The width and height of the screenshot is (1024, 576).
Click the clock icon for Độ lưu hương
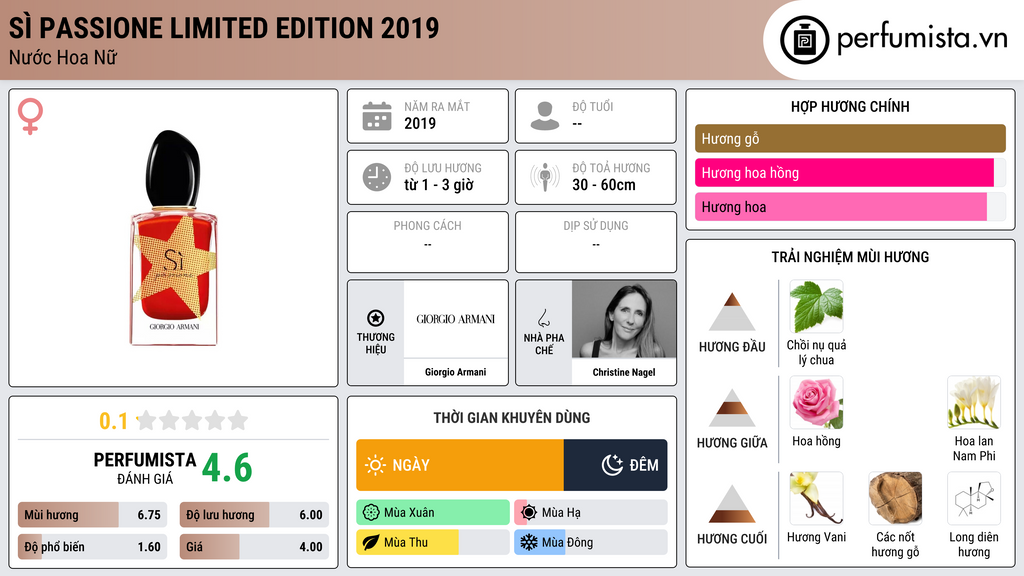point(376,177)
